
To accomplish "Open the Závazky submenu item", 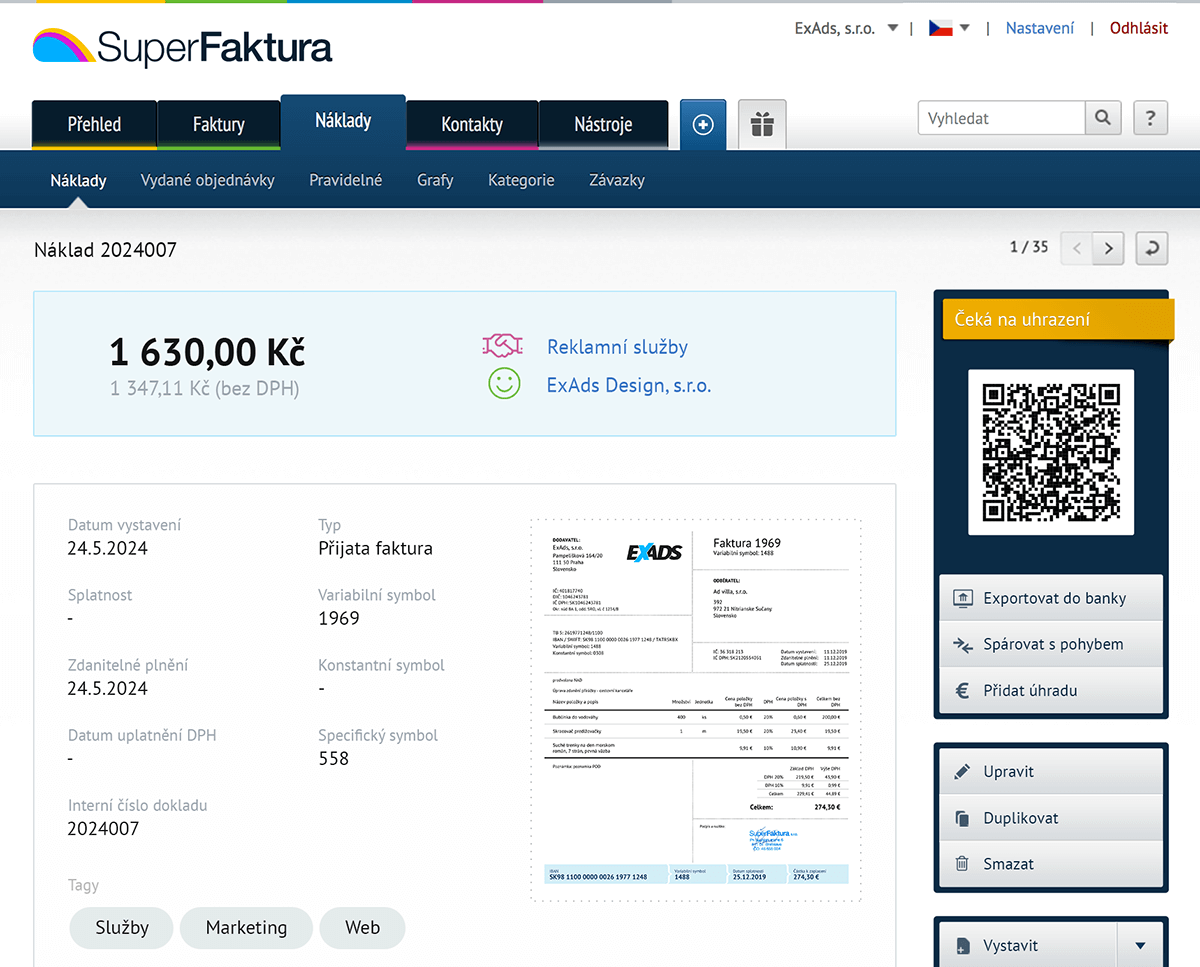I will 617,180.
